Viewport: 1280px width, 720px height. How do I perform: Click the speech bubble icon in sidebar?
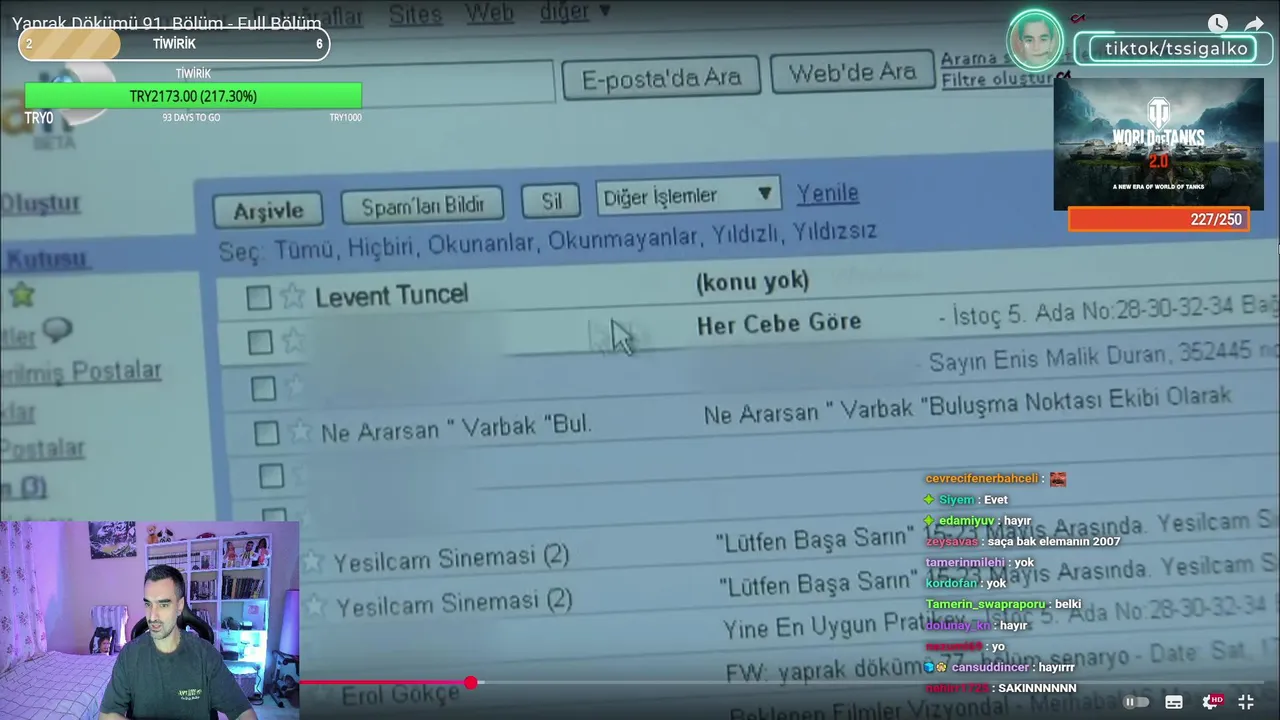[58, 331]
